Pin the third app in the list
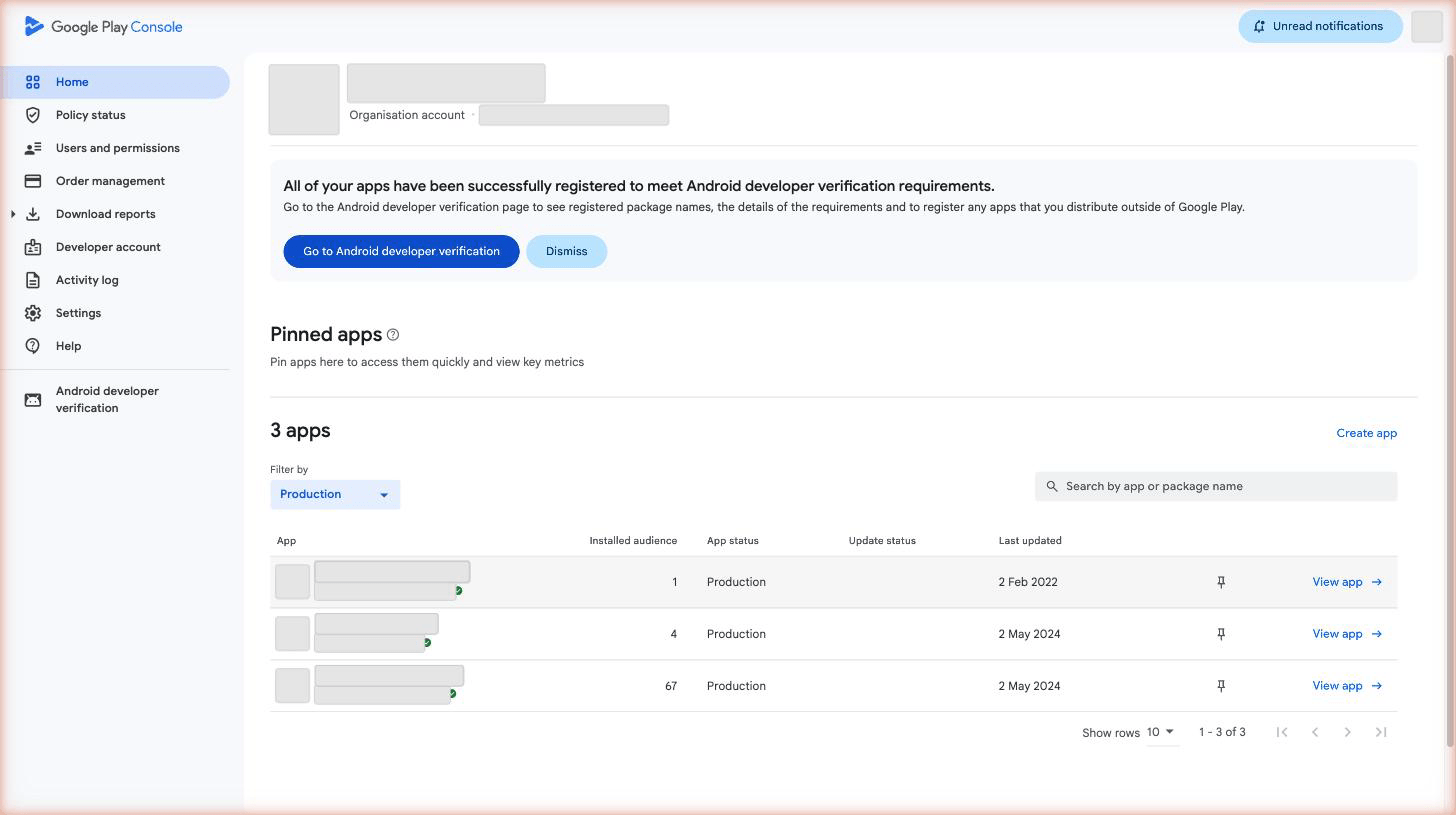The image size is (1456, 815). [x=1221, y=685]
